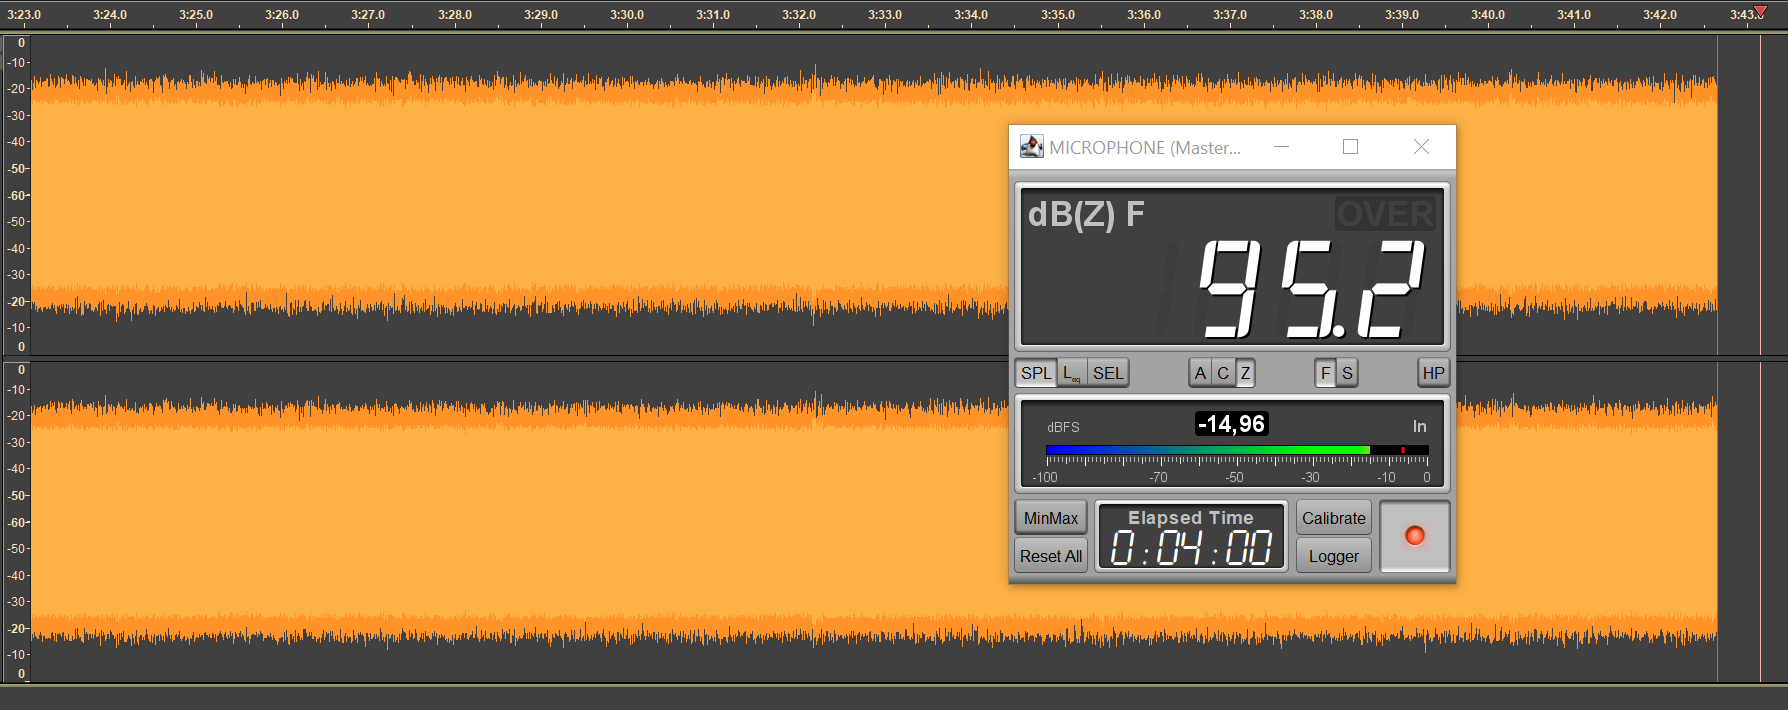Click 3:42.0 on the time ruler
The width and height of the screenshot is (1788, 710).
(1660, 15)
